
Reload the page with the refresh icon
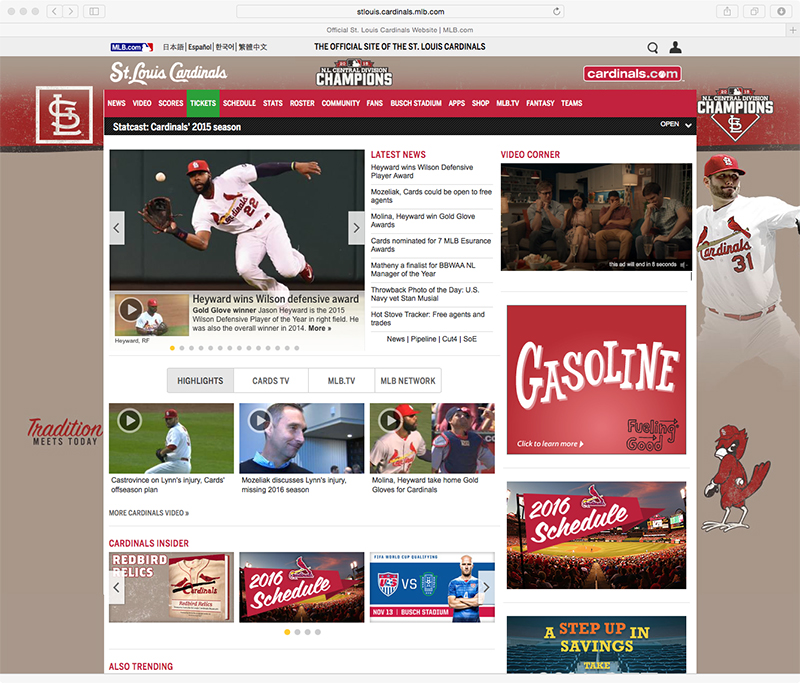(557, 11)
